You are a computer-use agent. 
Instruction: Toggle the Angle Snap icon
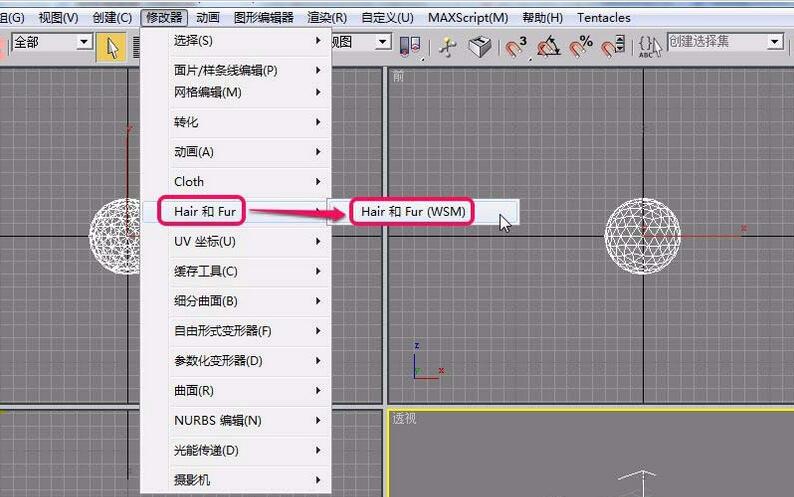(x=548, y=47)
